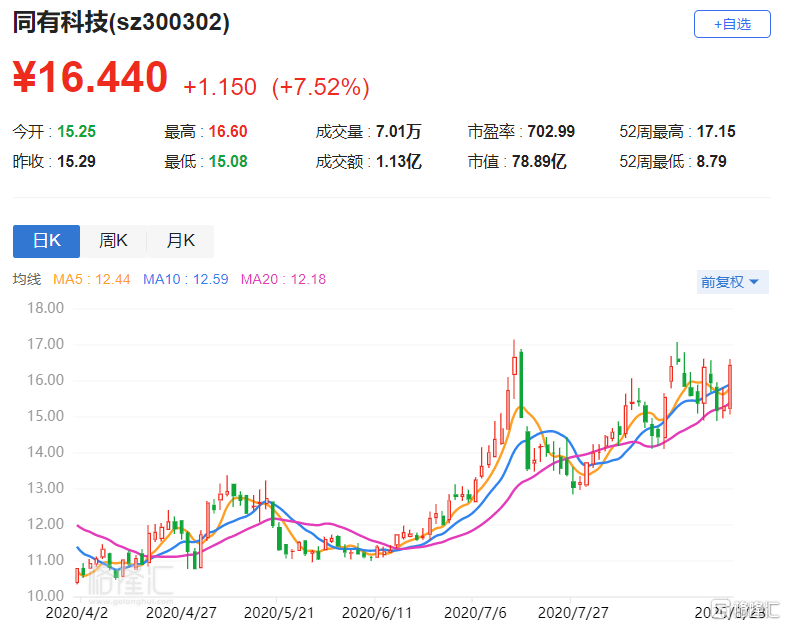
Task: Click the 2020/7/6 date axis label
Action: (x=475, y=613)
